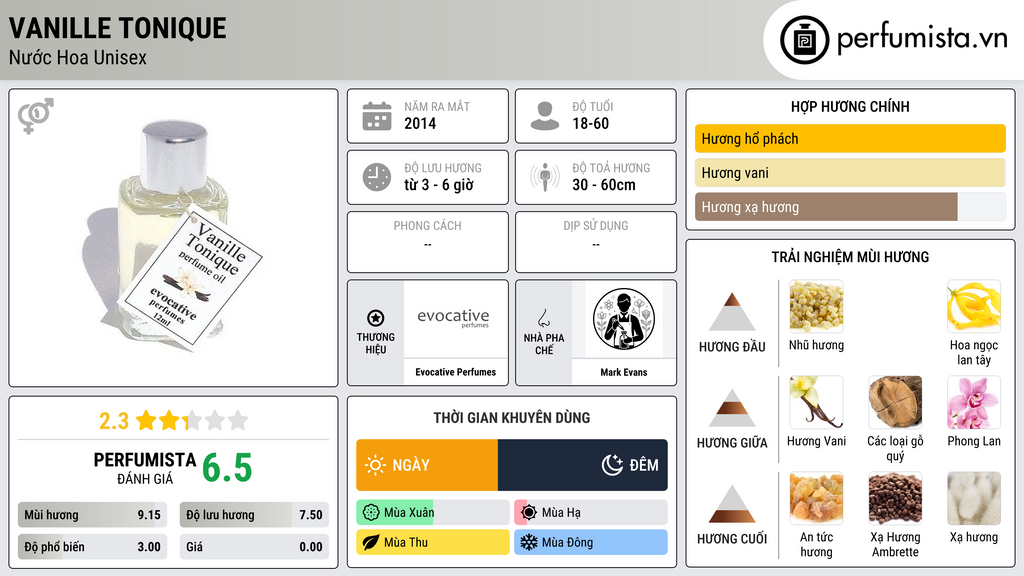Open the An tức hương note image

[x=816, y=498]
